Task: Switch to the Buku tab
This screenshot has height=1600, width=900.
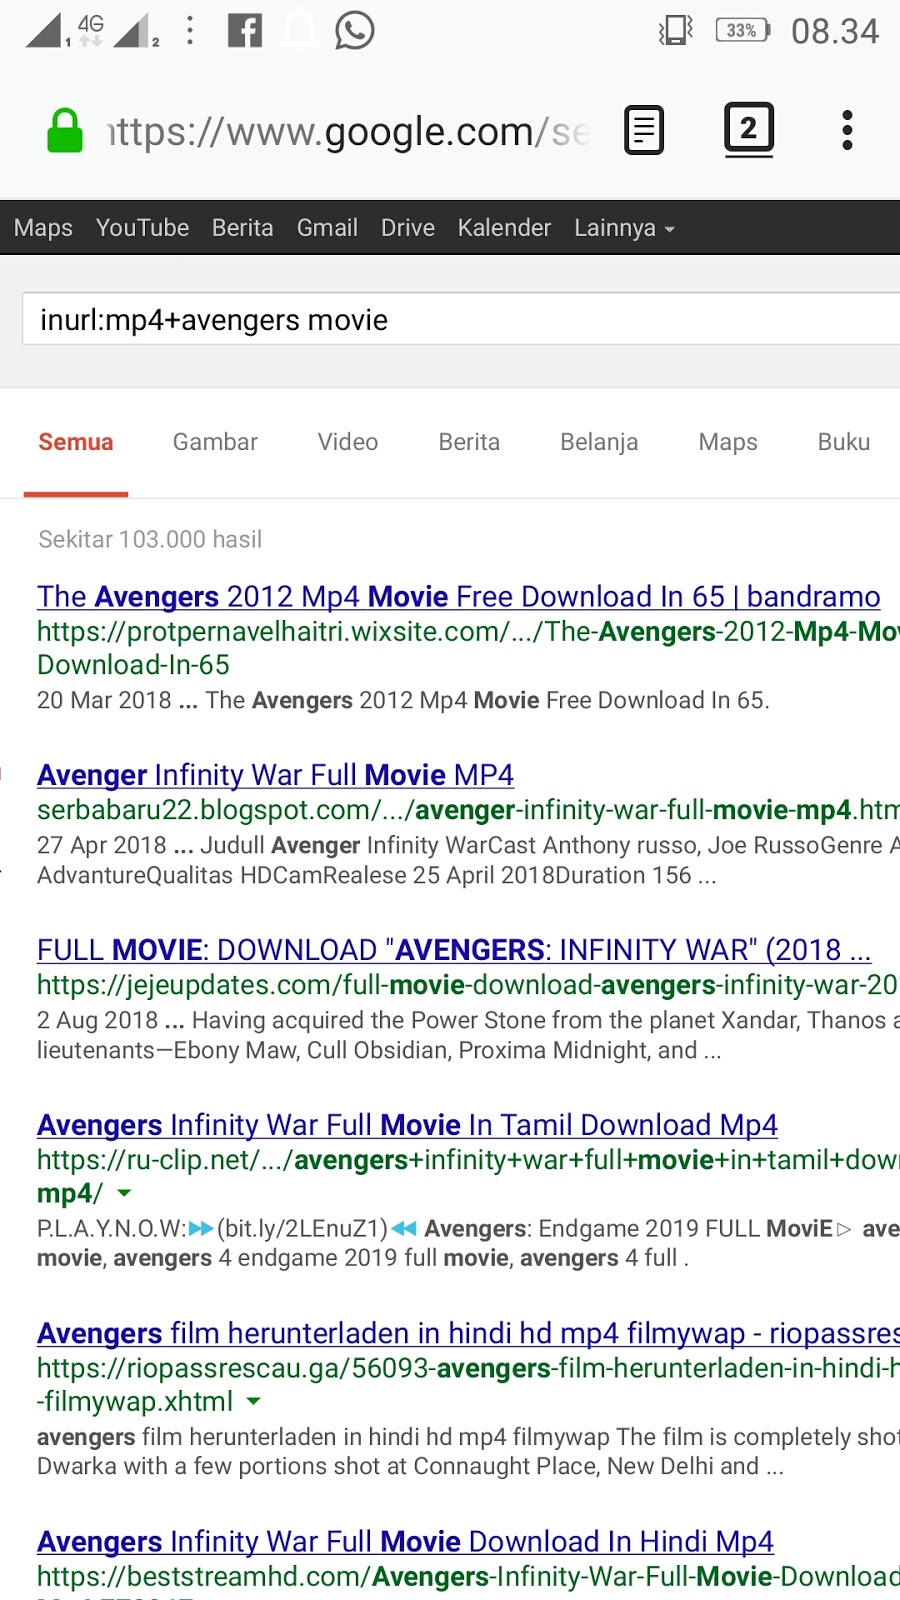Action: point(844,442)
